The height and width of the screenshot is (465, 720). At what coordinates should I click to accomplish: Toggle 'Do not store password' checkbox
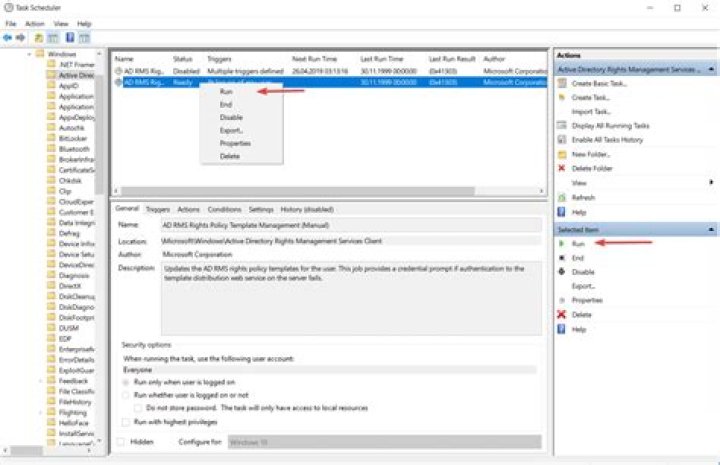click(138, 408)
